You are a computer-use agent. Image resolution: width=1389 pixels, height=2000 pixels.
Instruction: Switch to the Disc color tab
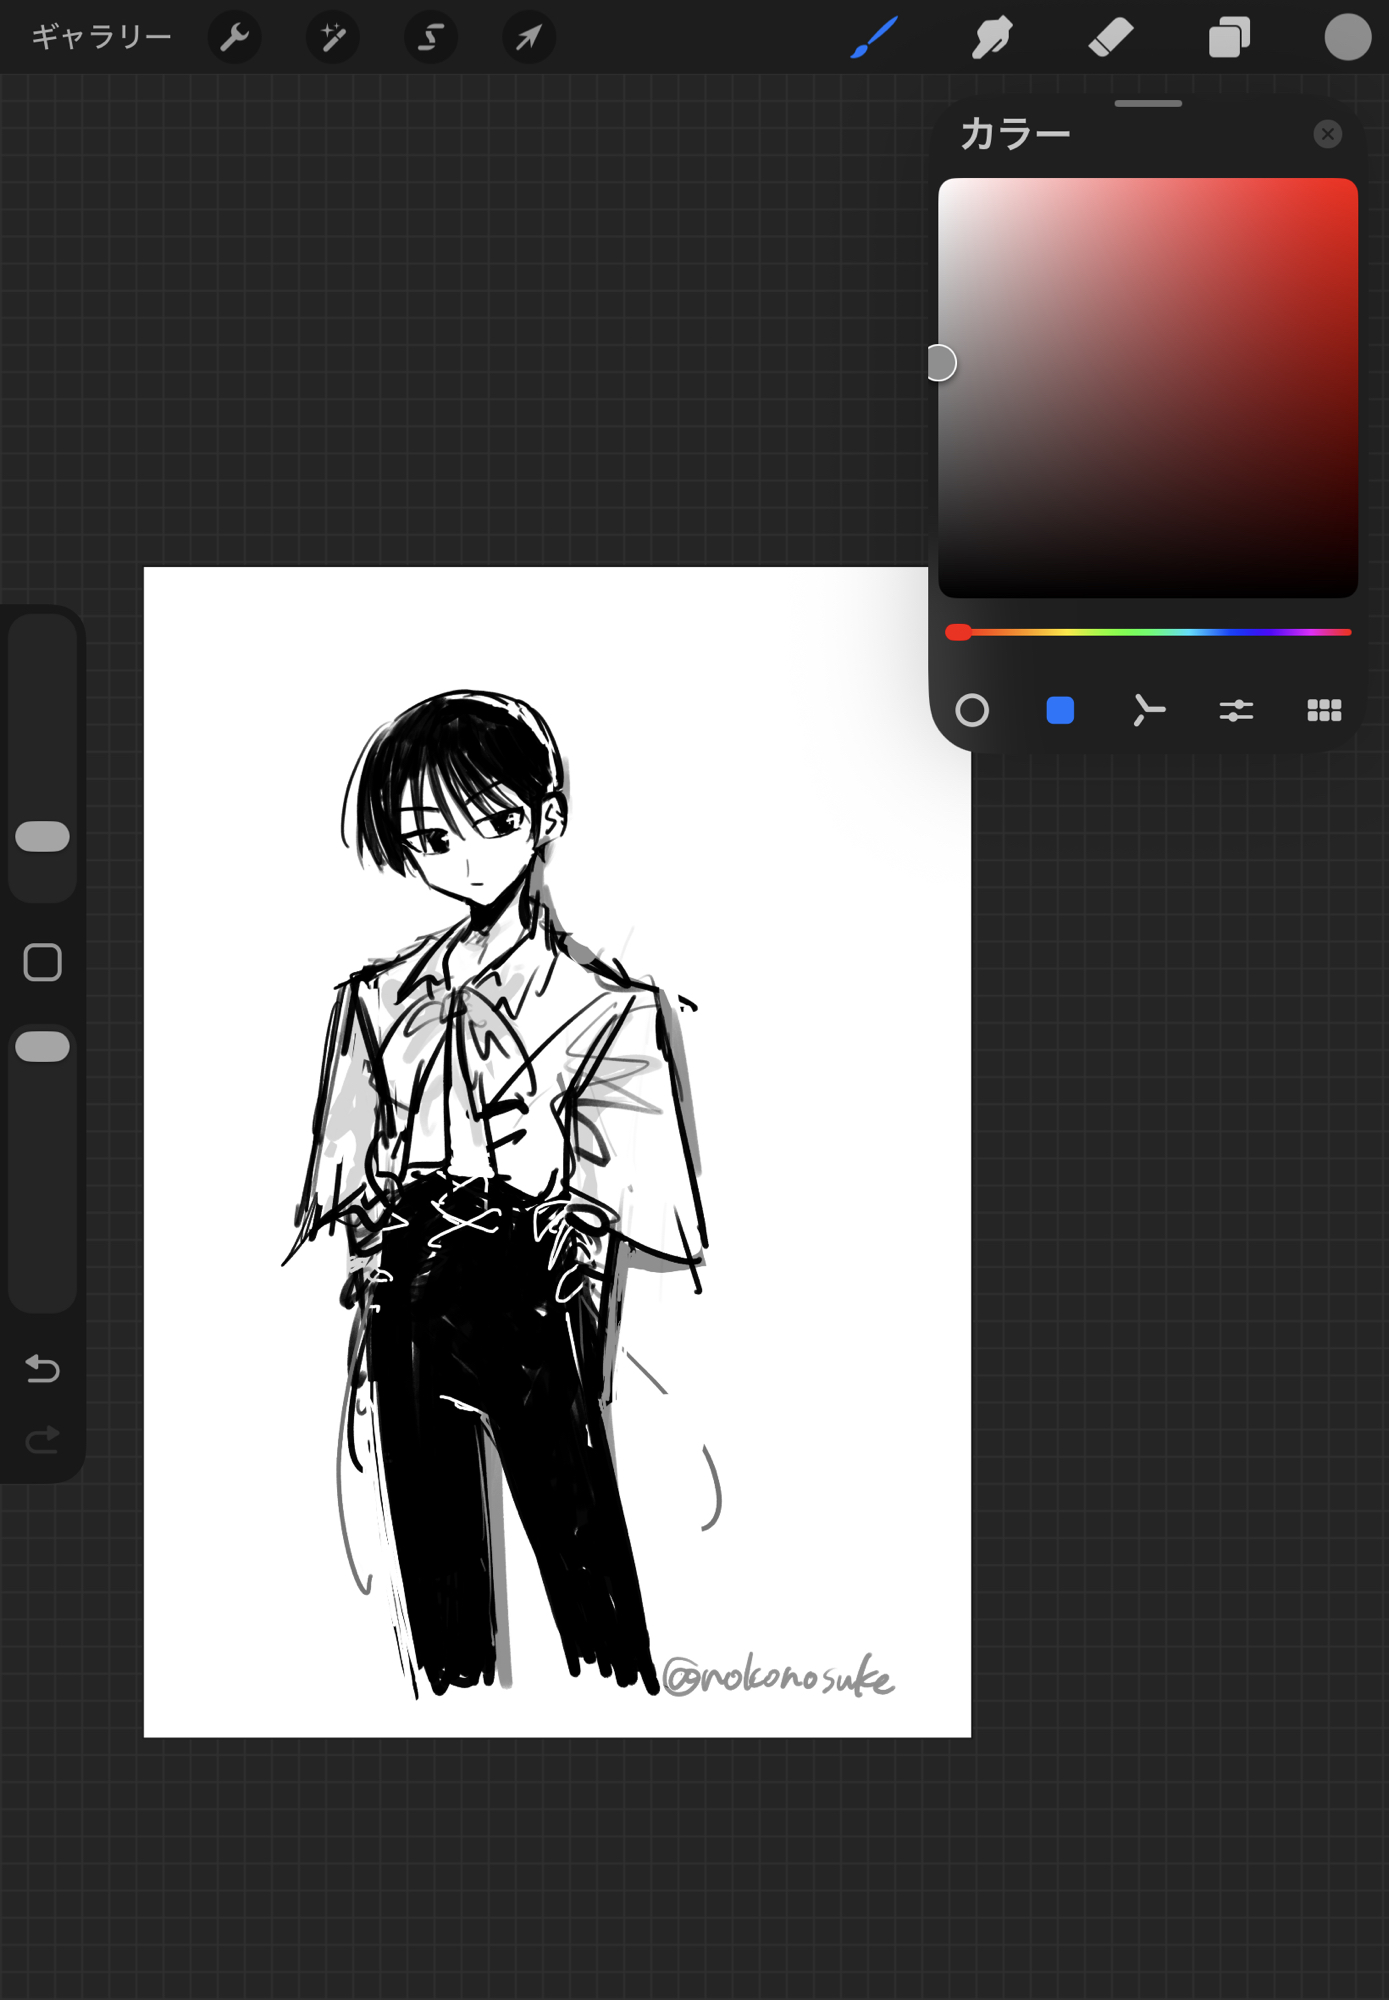point(972,711)
